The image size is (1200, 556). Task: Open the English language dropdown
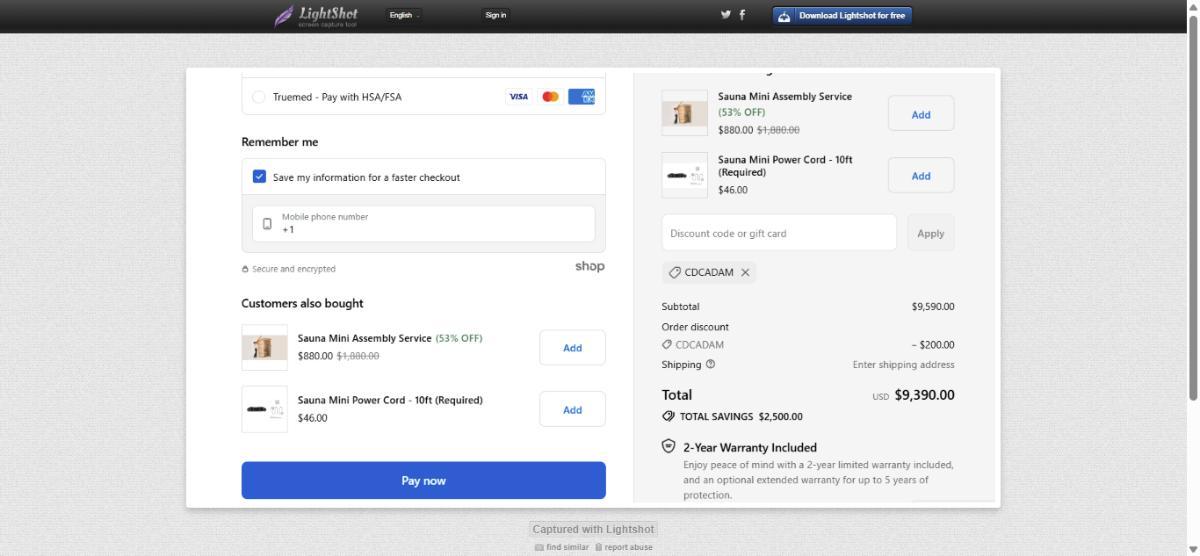click(404, 15)
